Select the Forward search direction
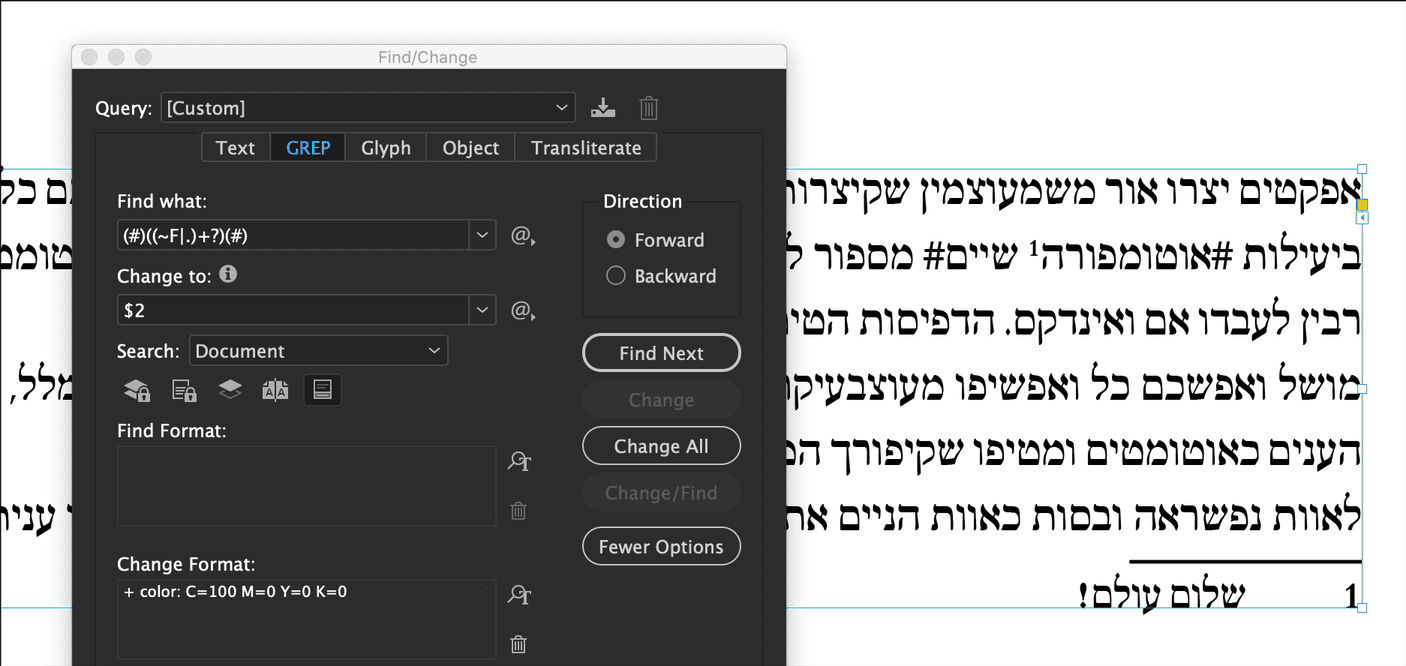Screen dimensions: 1406x666 tap(615, 240)
